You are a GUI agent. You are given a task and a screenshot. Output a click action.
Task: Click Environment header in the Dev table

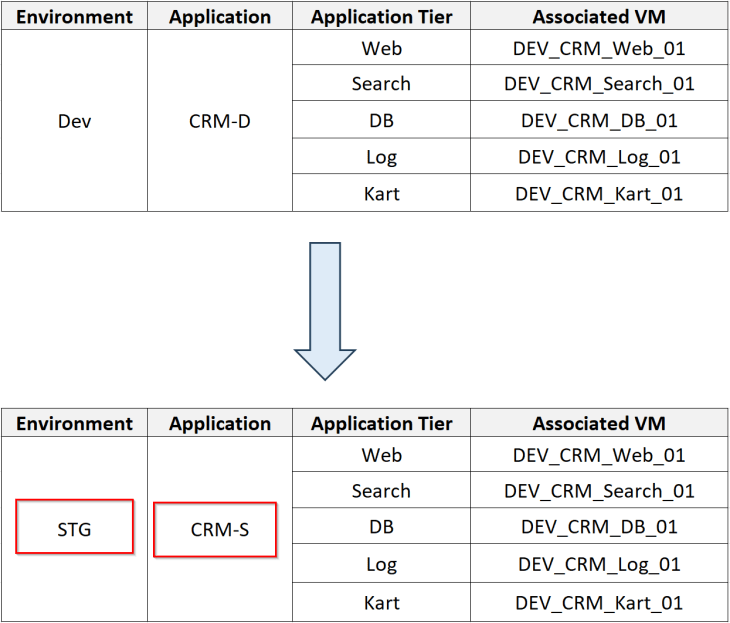click(75, 17)
